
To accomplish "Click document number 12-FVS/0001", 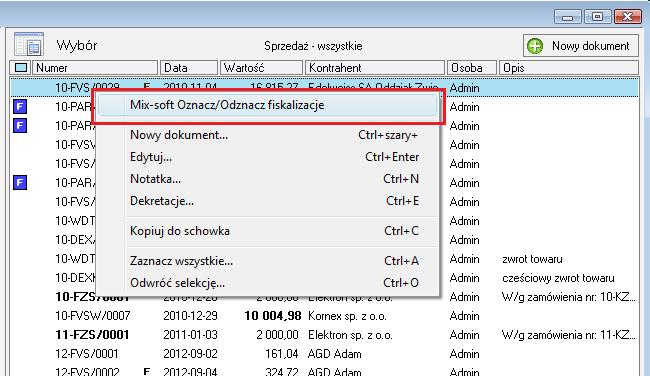I will pyautogui.click(x=87, y=354).
